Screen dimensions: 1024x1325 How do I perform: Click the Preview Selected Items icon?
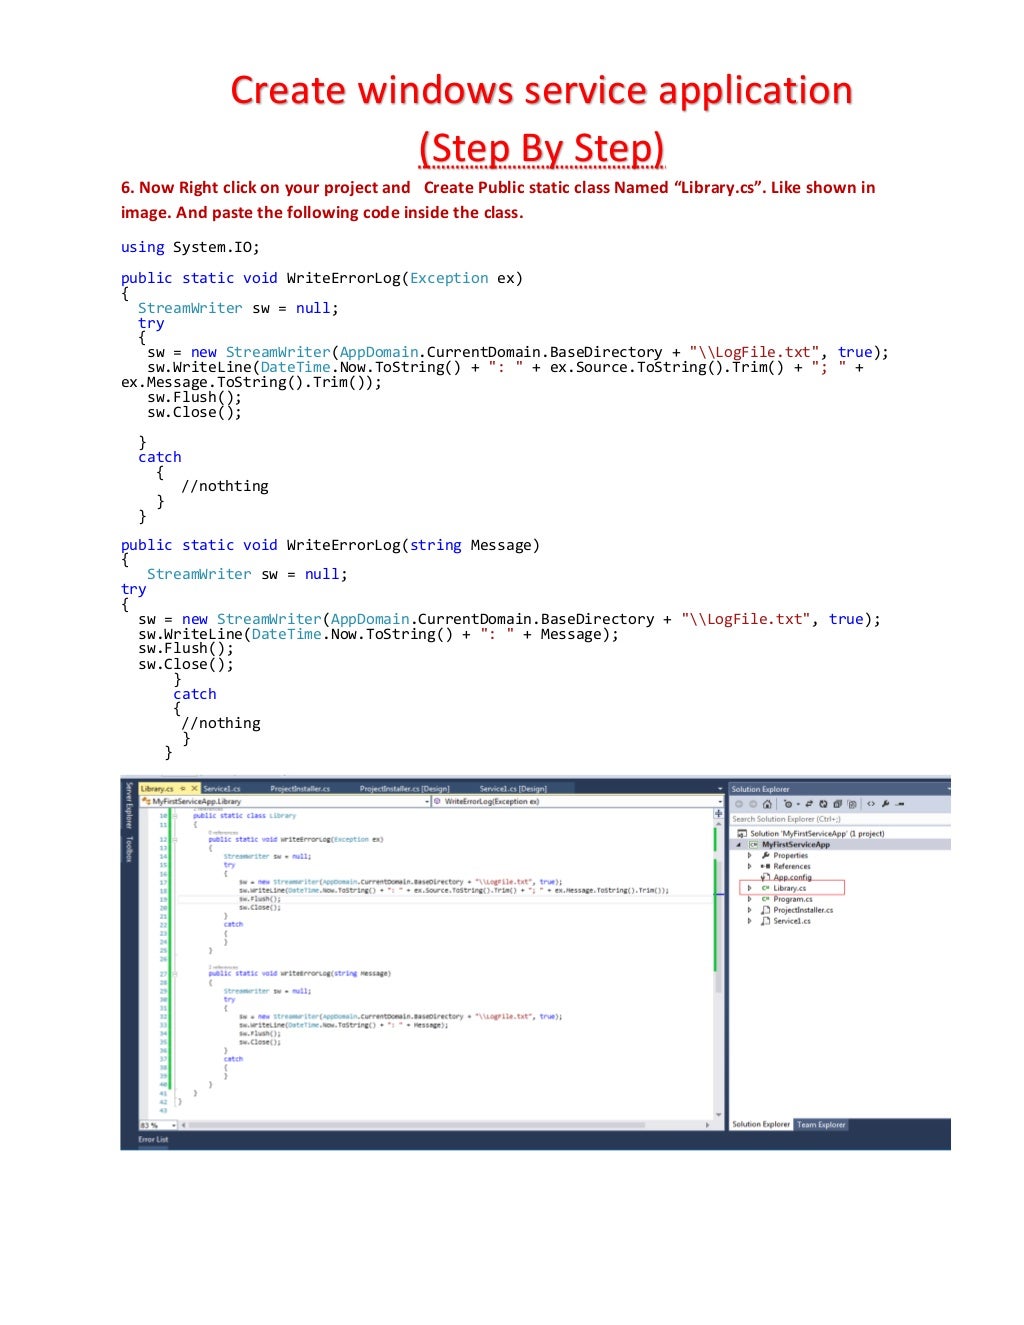(x=900, y=804)
